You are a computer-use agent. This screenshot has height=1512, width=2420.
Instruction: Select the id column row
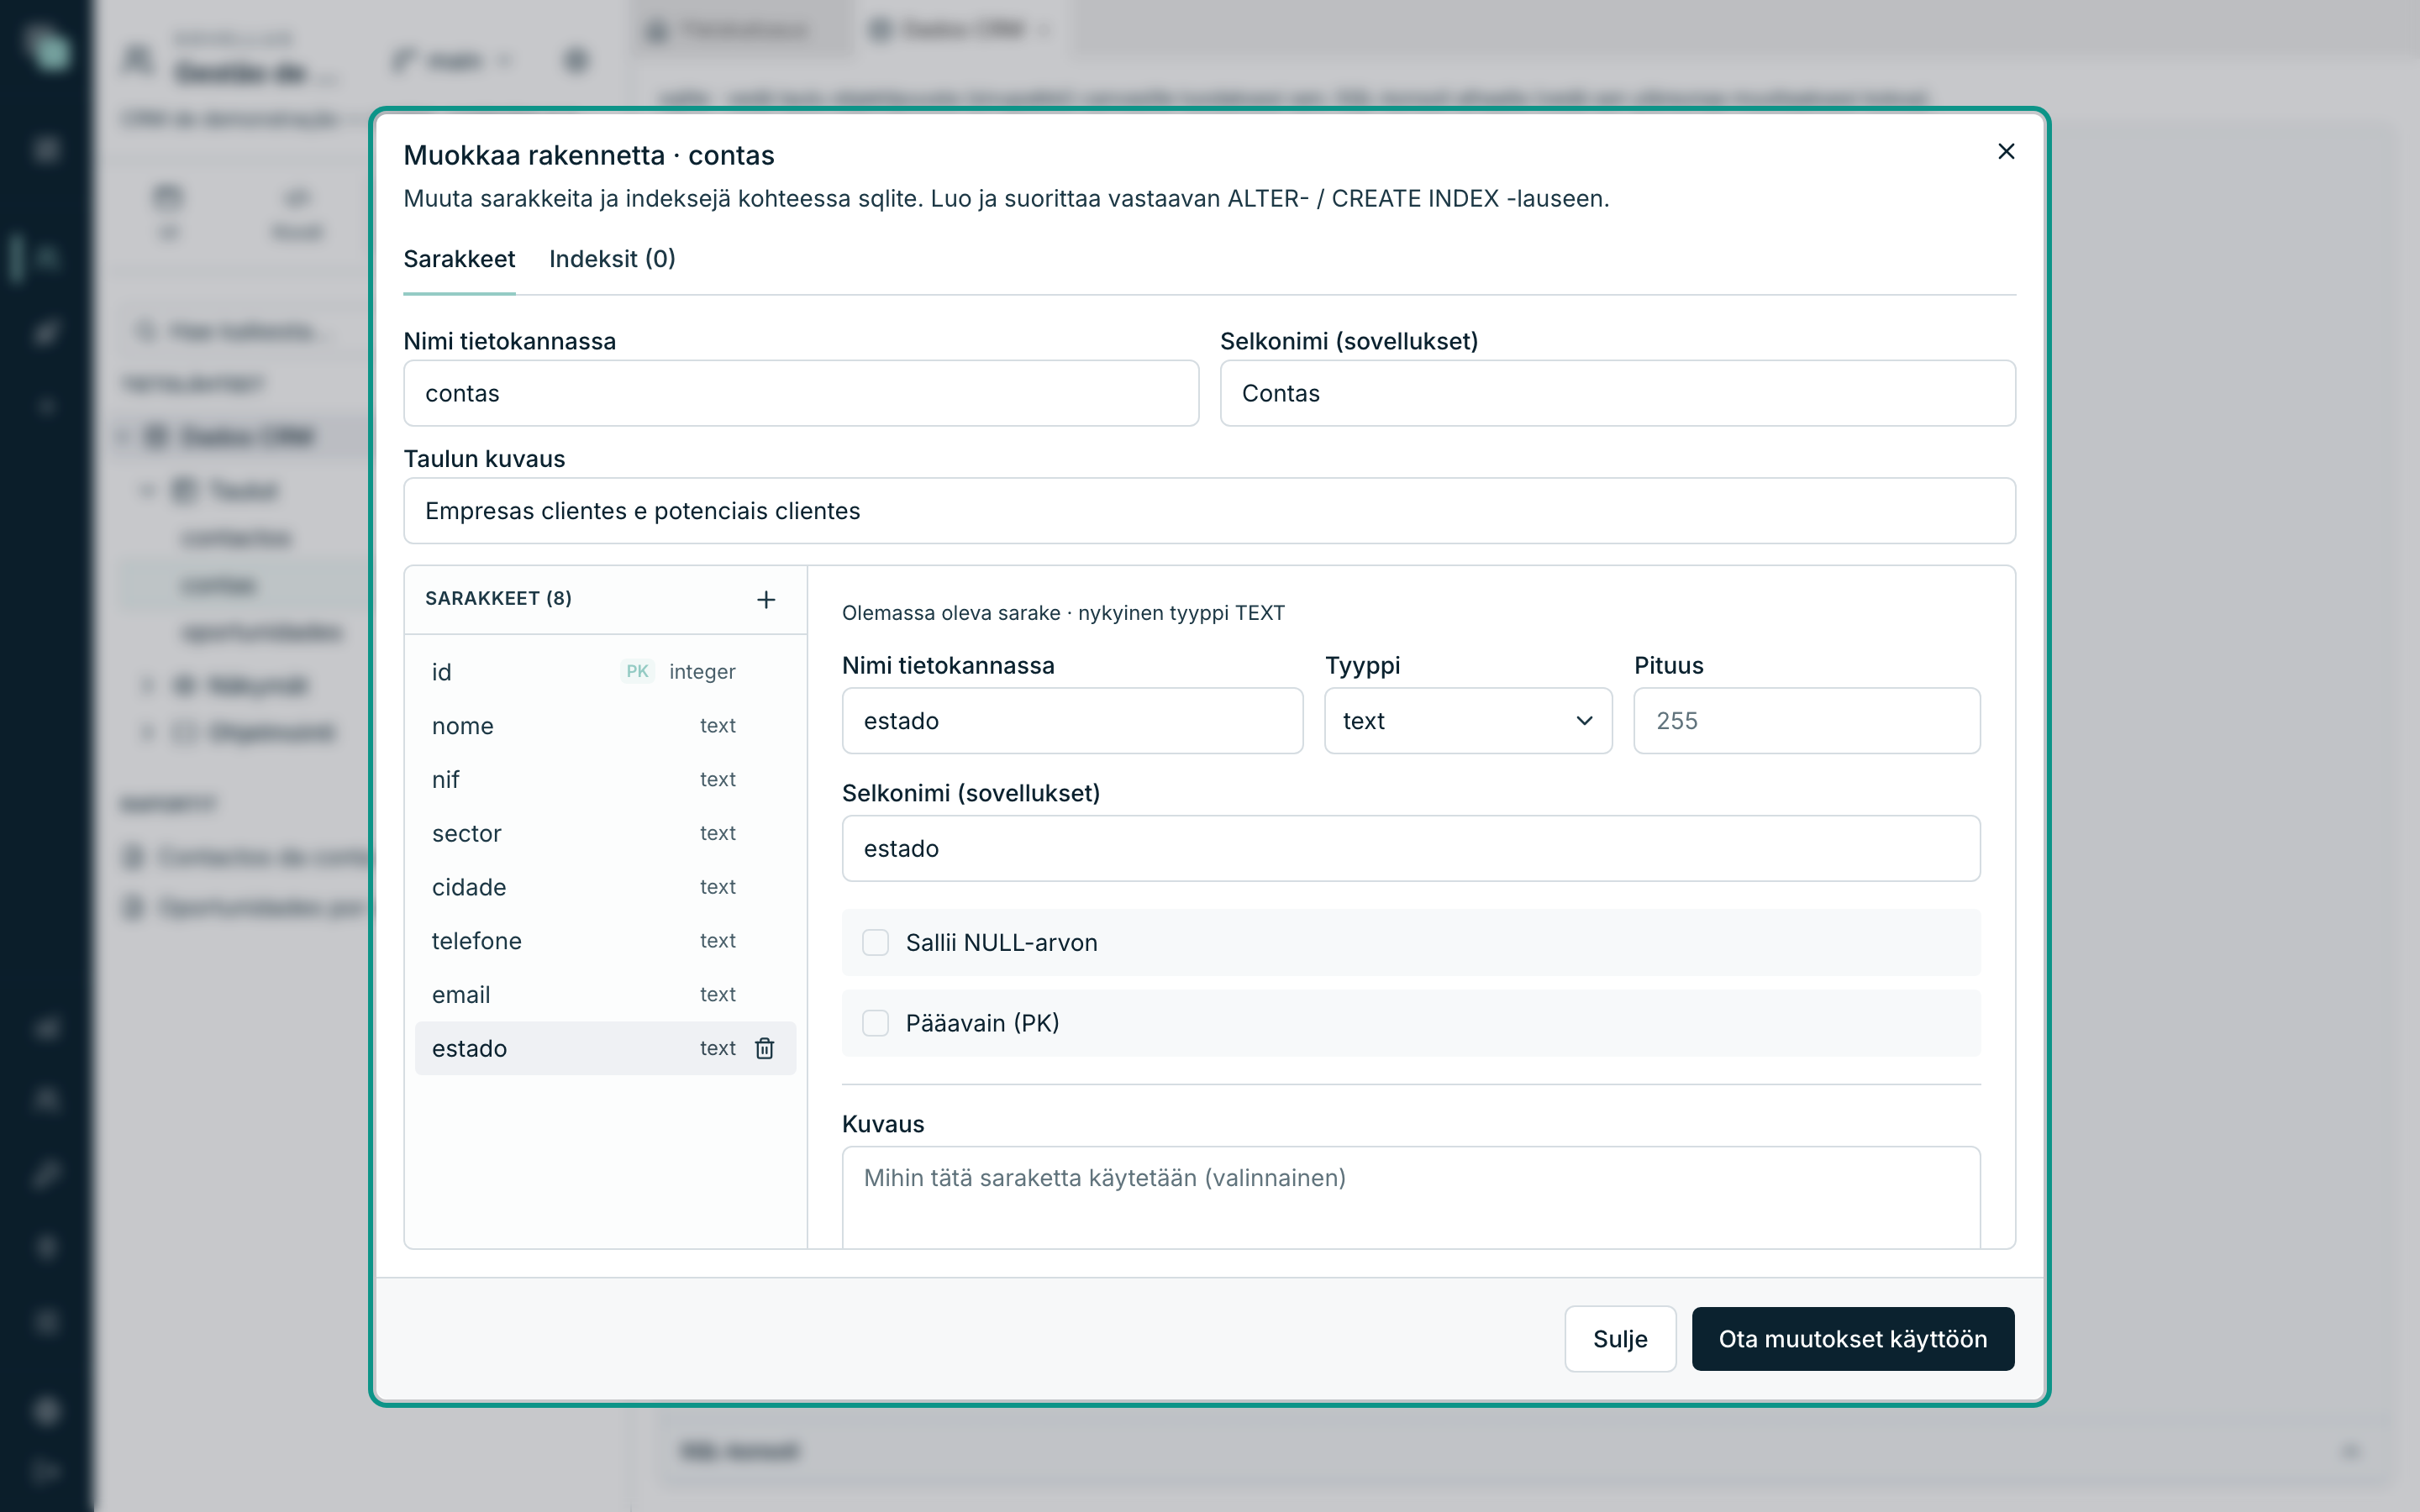605,672
